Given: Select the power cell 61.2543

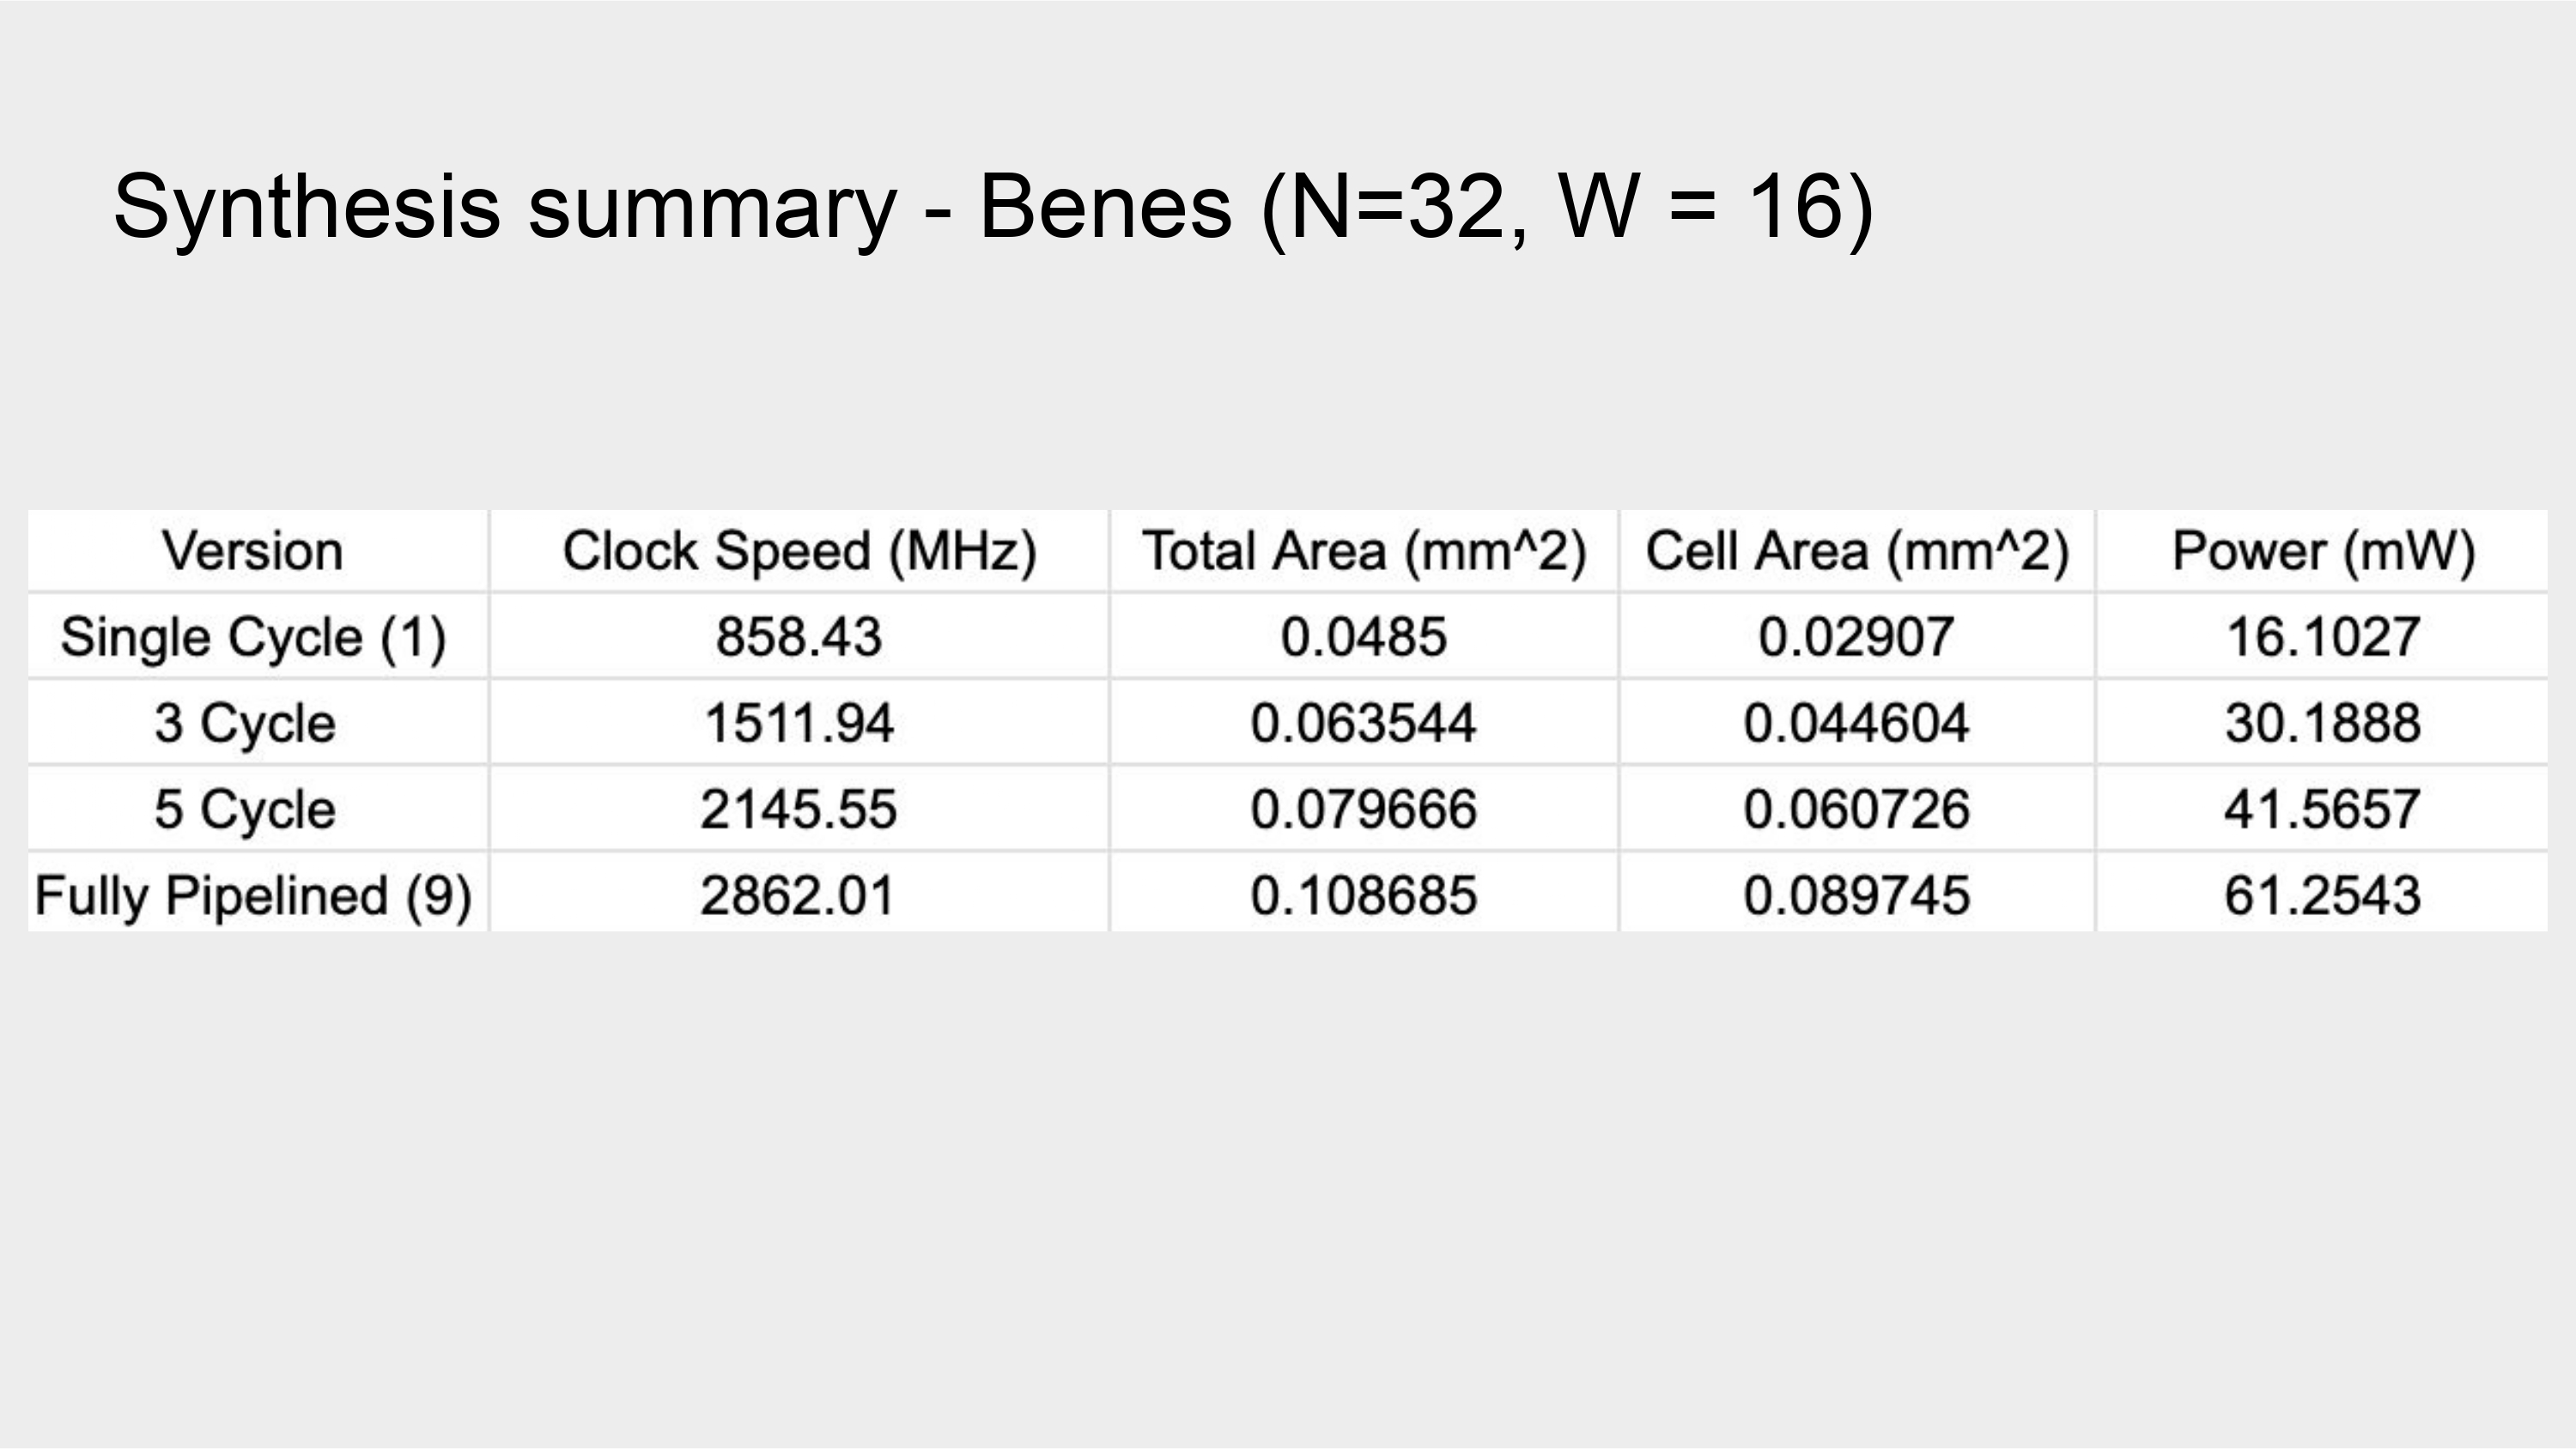Looking at the screenshot, I should tap(2323, 895).
